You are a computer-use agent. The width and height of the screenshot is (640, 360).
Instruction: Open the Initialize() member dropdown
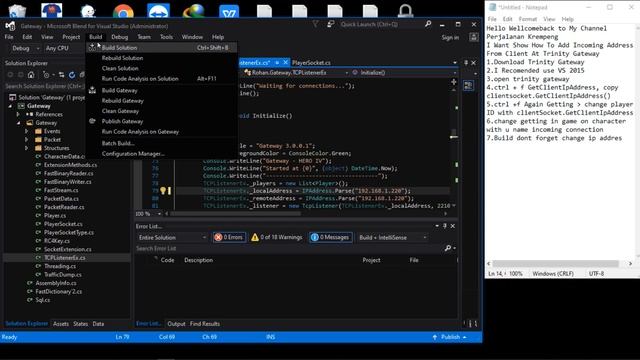coord(404,73)
